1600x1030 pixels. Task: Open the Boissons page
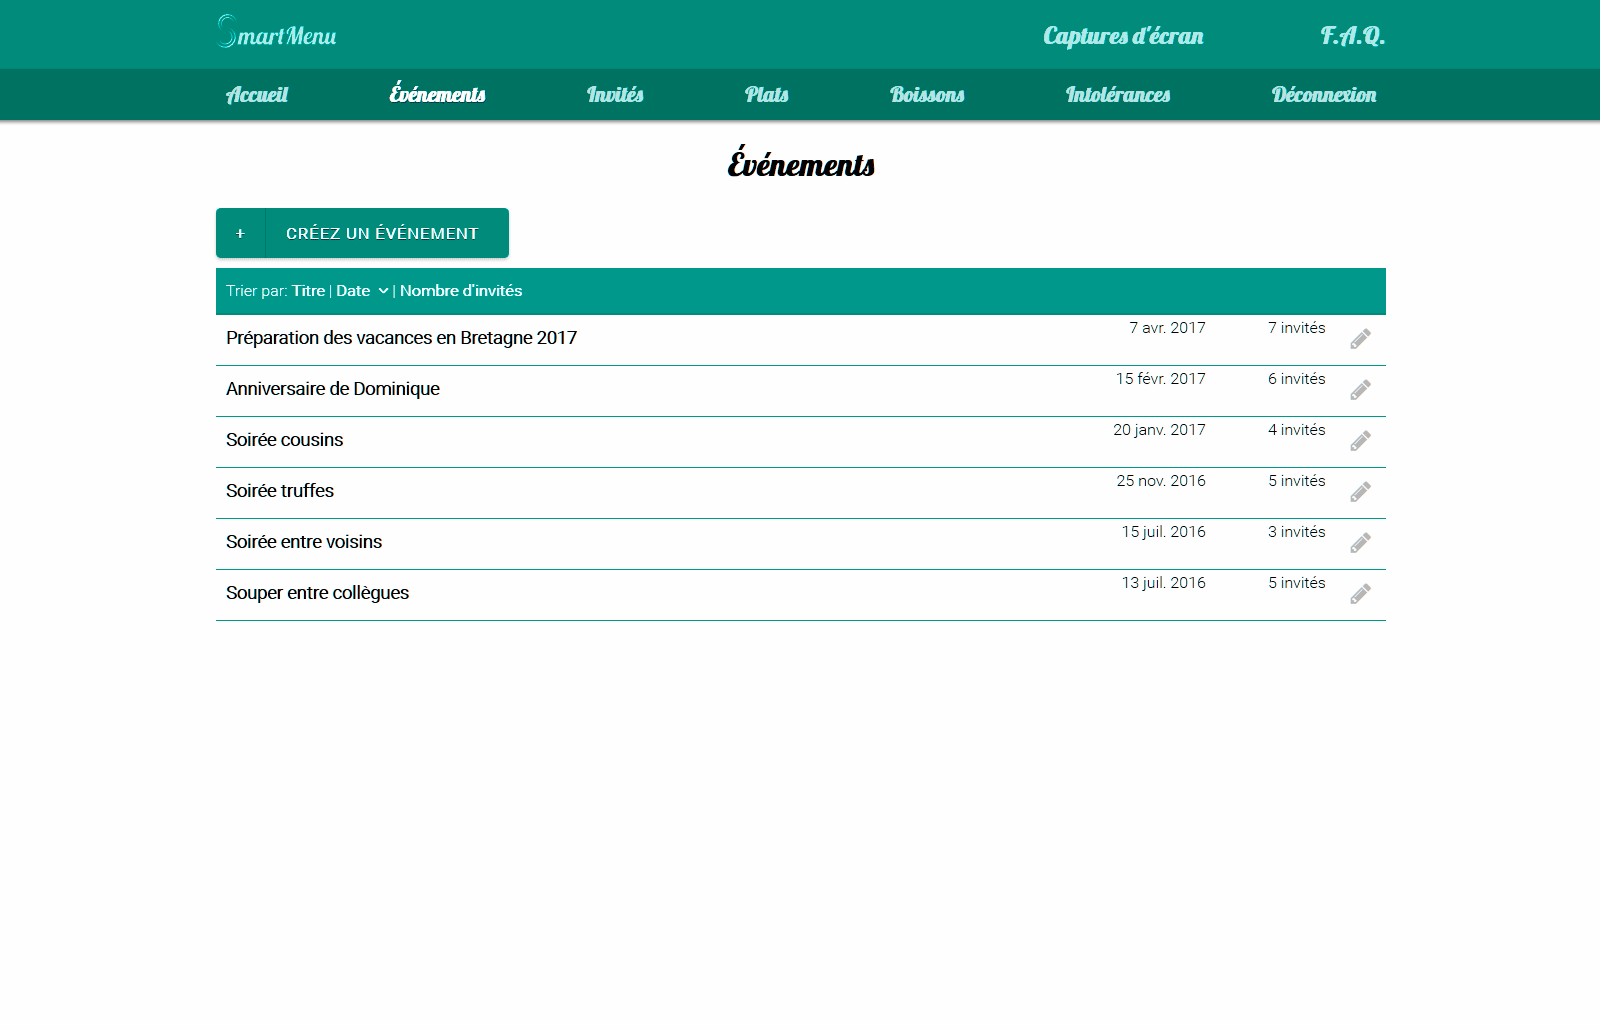click(x=927, y=95)
